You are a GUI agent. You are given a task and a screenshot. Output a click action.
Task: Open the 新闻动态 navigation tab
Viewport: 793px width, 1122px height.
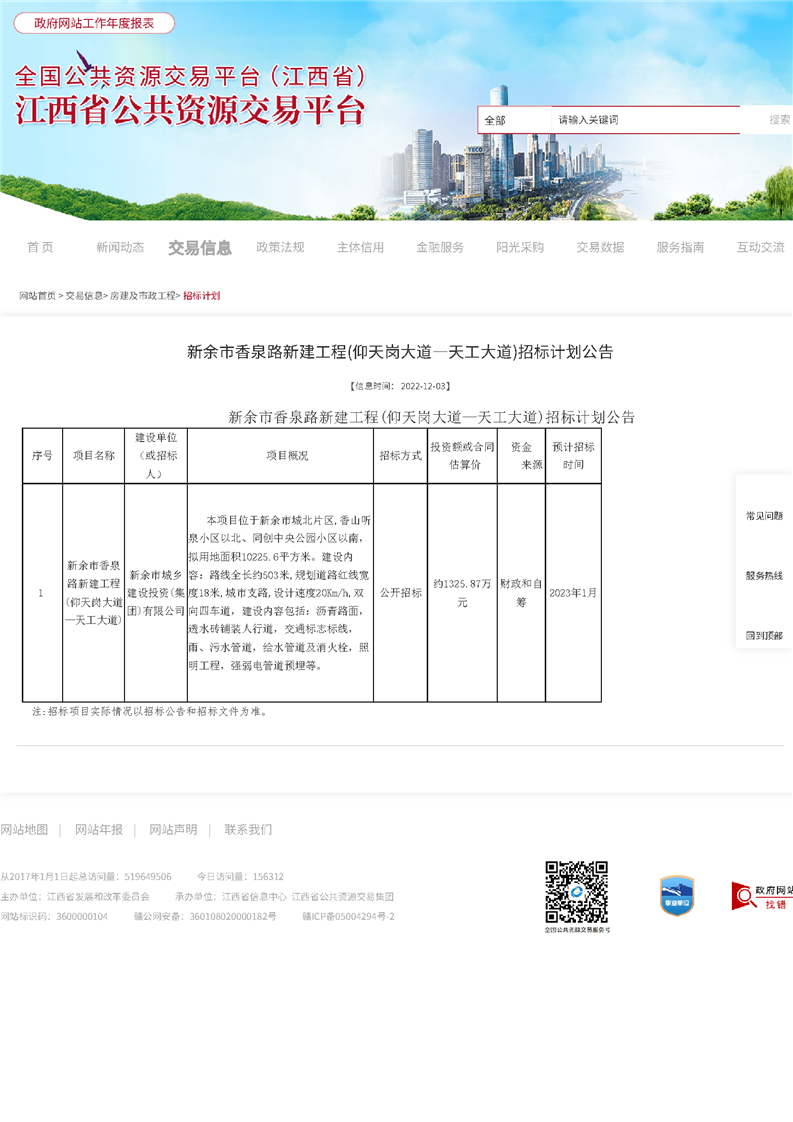click(x=120, y=247)
